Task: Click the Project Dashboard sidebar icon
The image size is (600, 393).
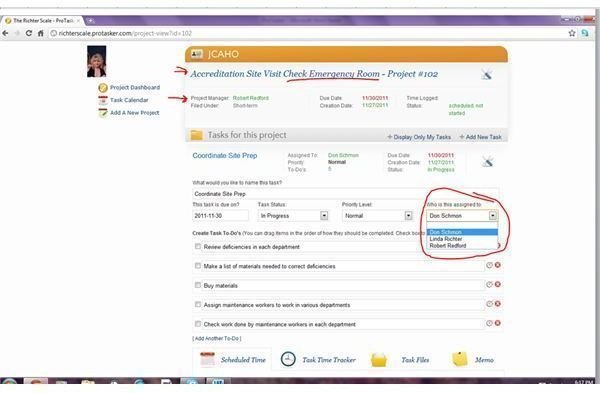Action: click(x=103, y=88)
